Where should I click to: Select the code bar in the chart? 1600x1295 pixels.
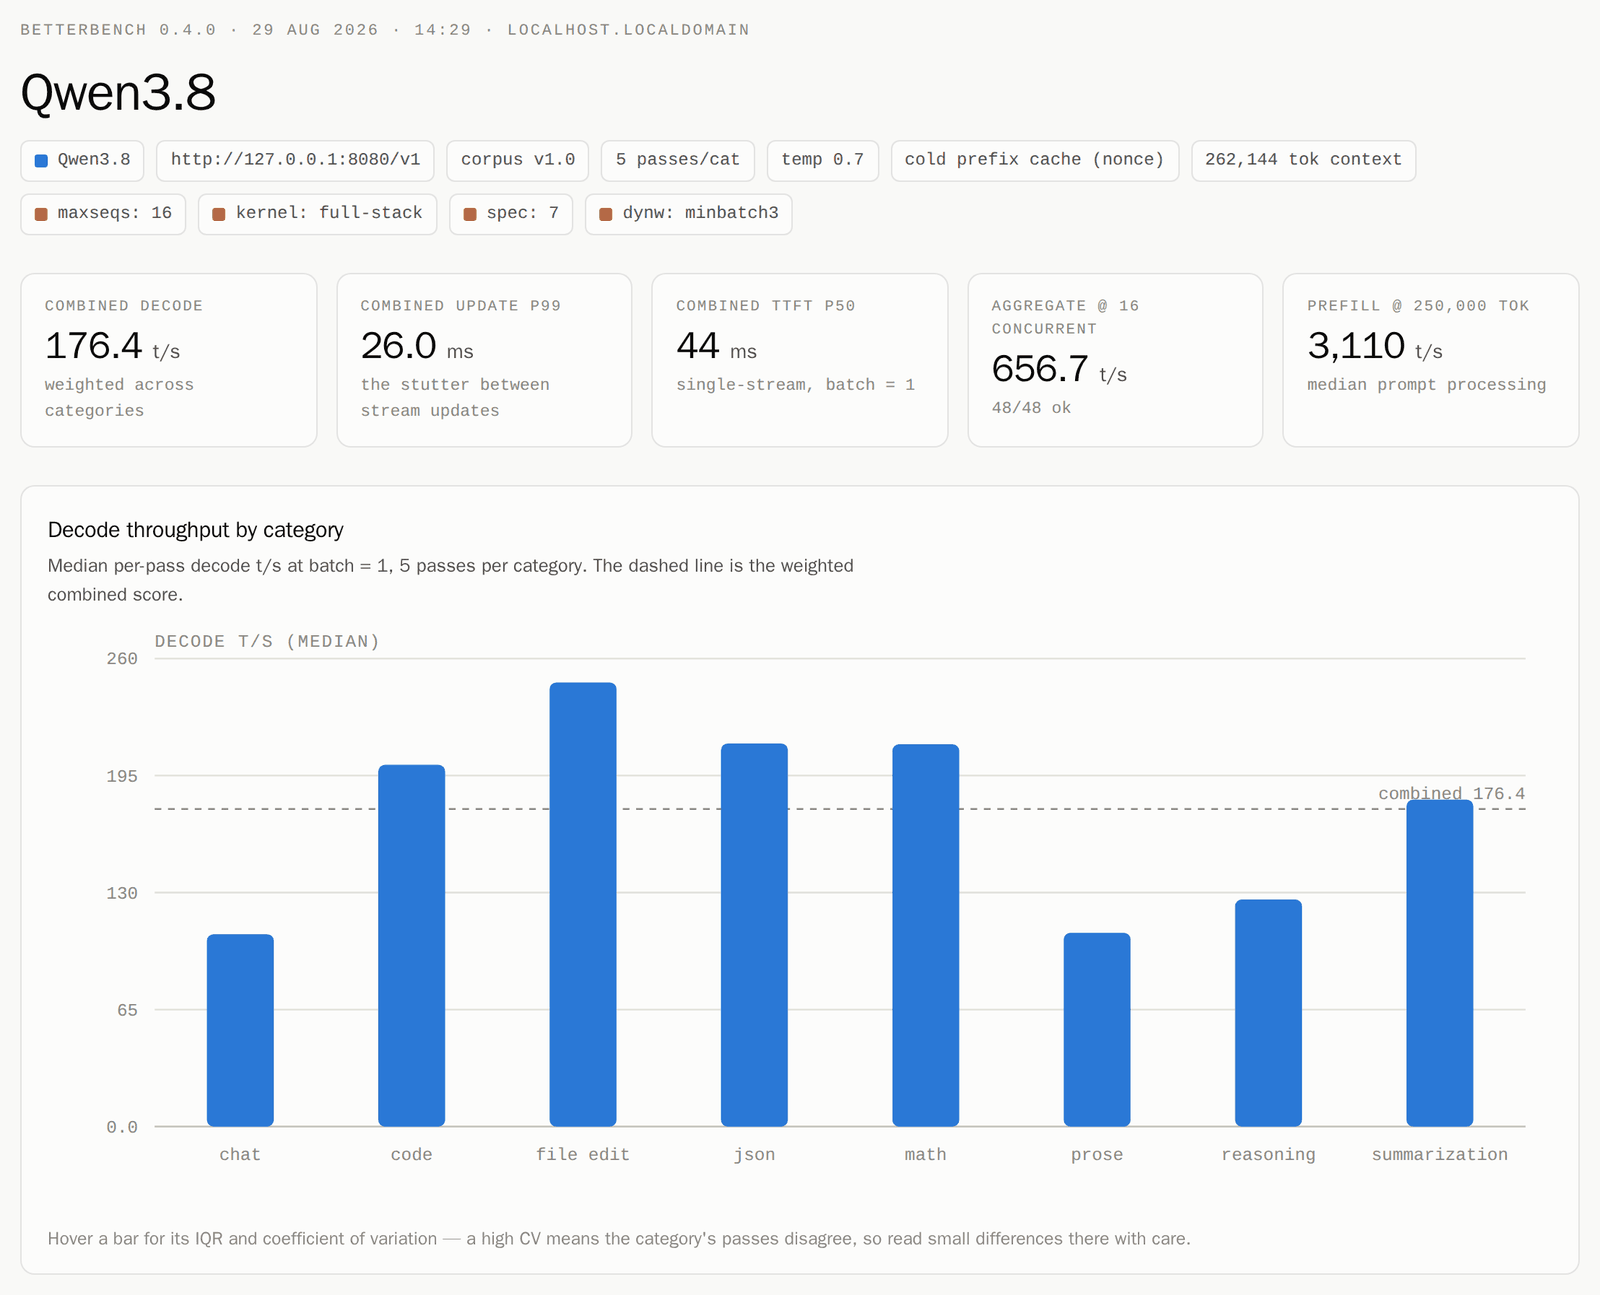point(412,946)
